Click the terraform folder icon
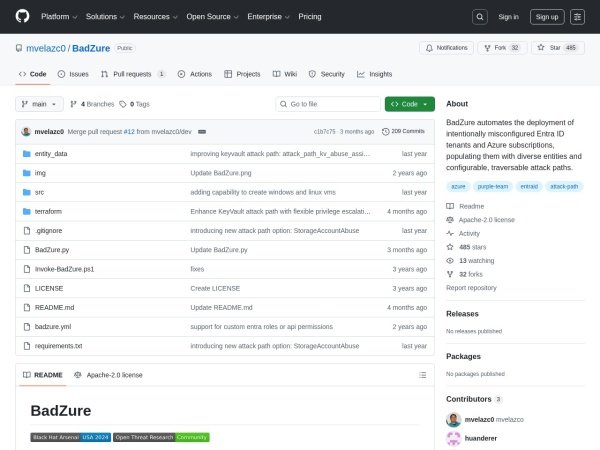The width and height of the screenshot is (600, 450). coord(26,211)
